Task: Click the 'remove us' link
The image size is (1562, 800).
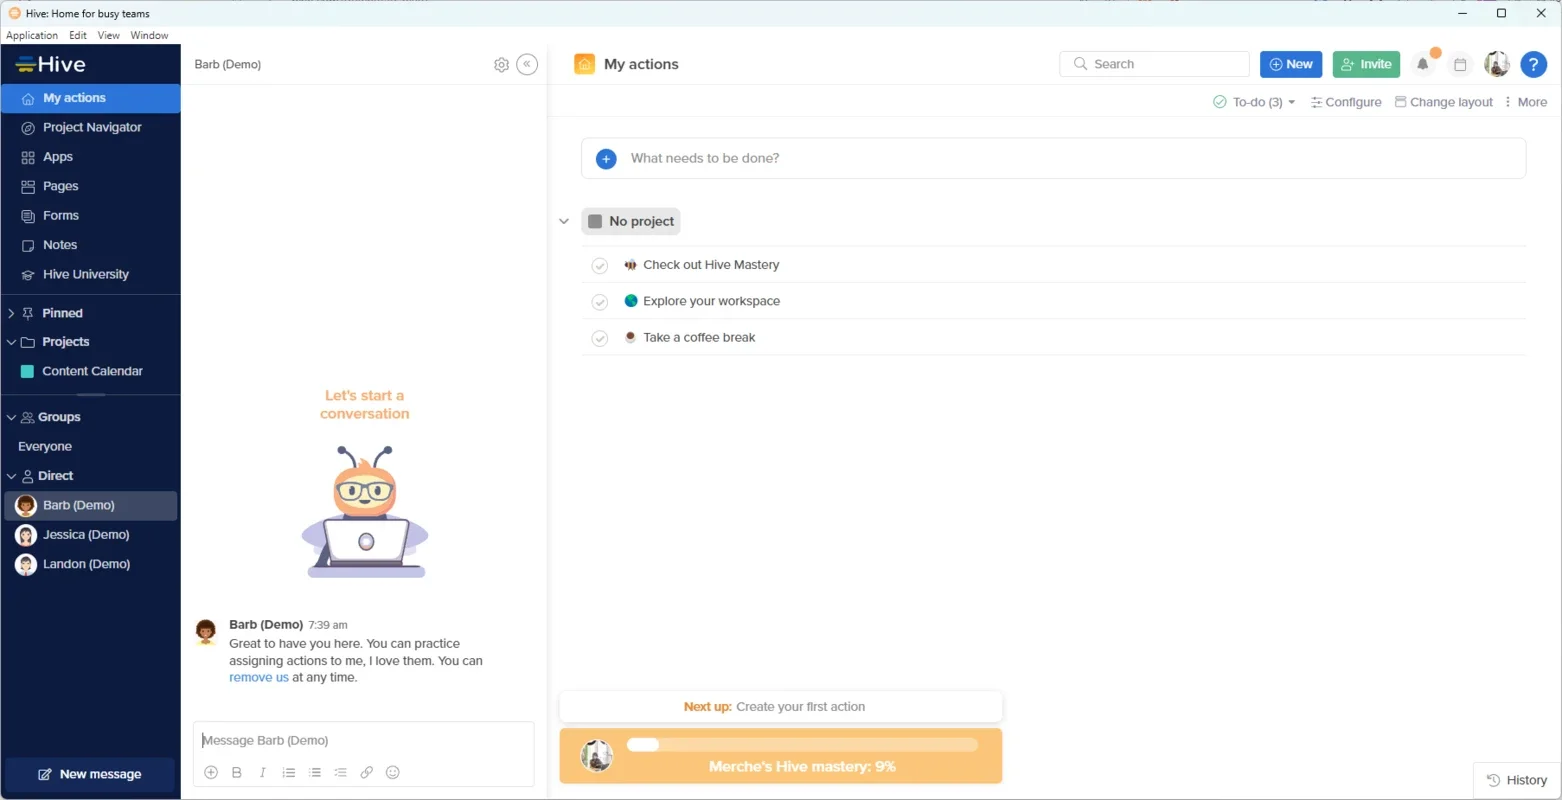Action: point(259,678)
